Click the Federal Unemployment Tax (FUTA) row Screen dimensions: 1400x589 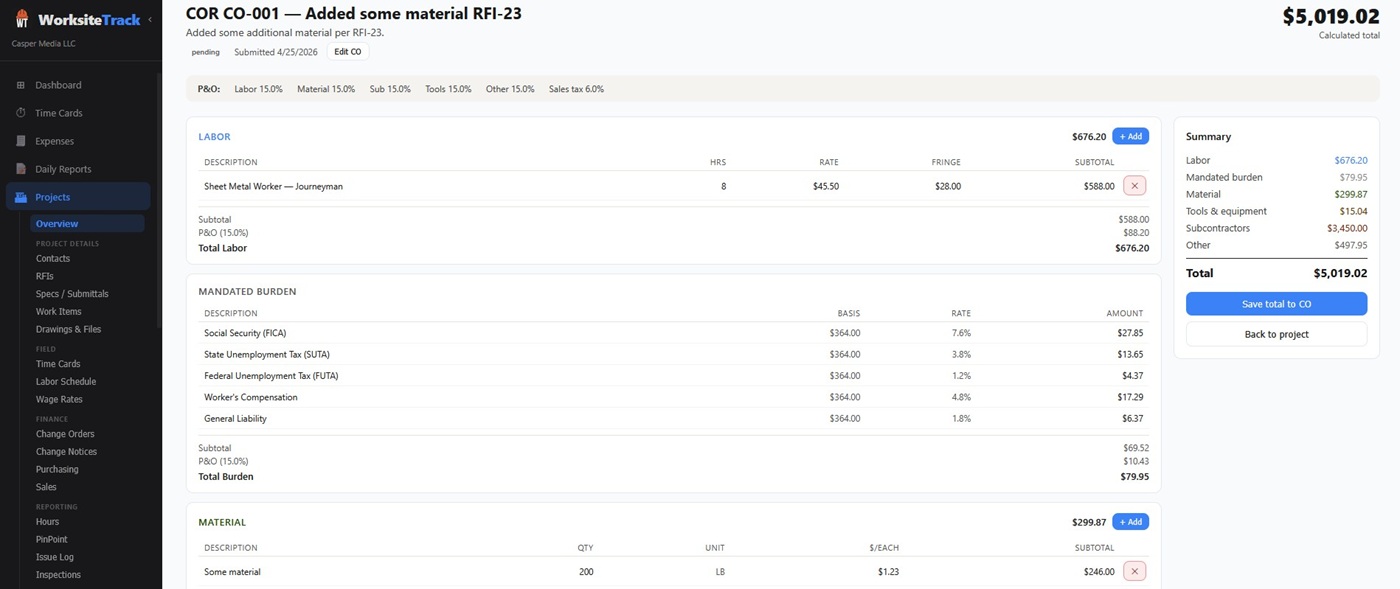(673, 376)
